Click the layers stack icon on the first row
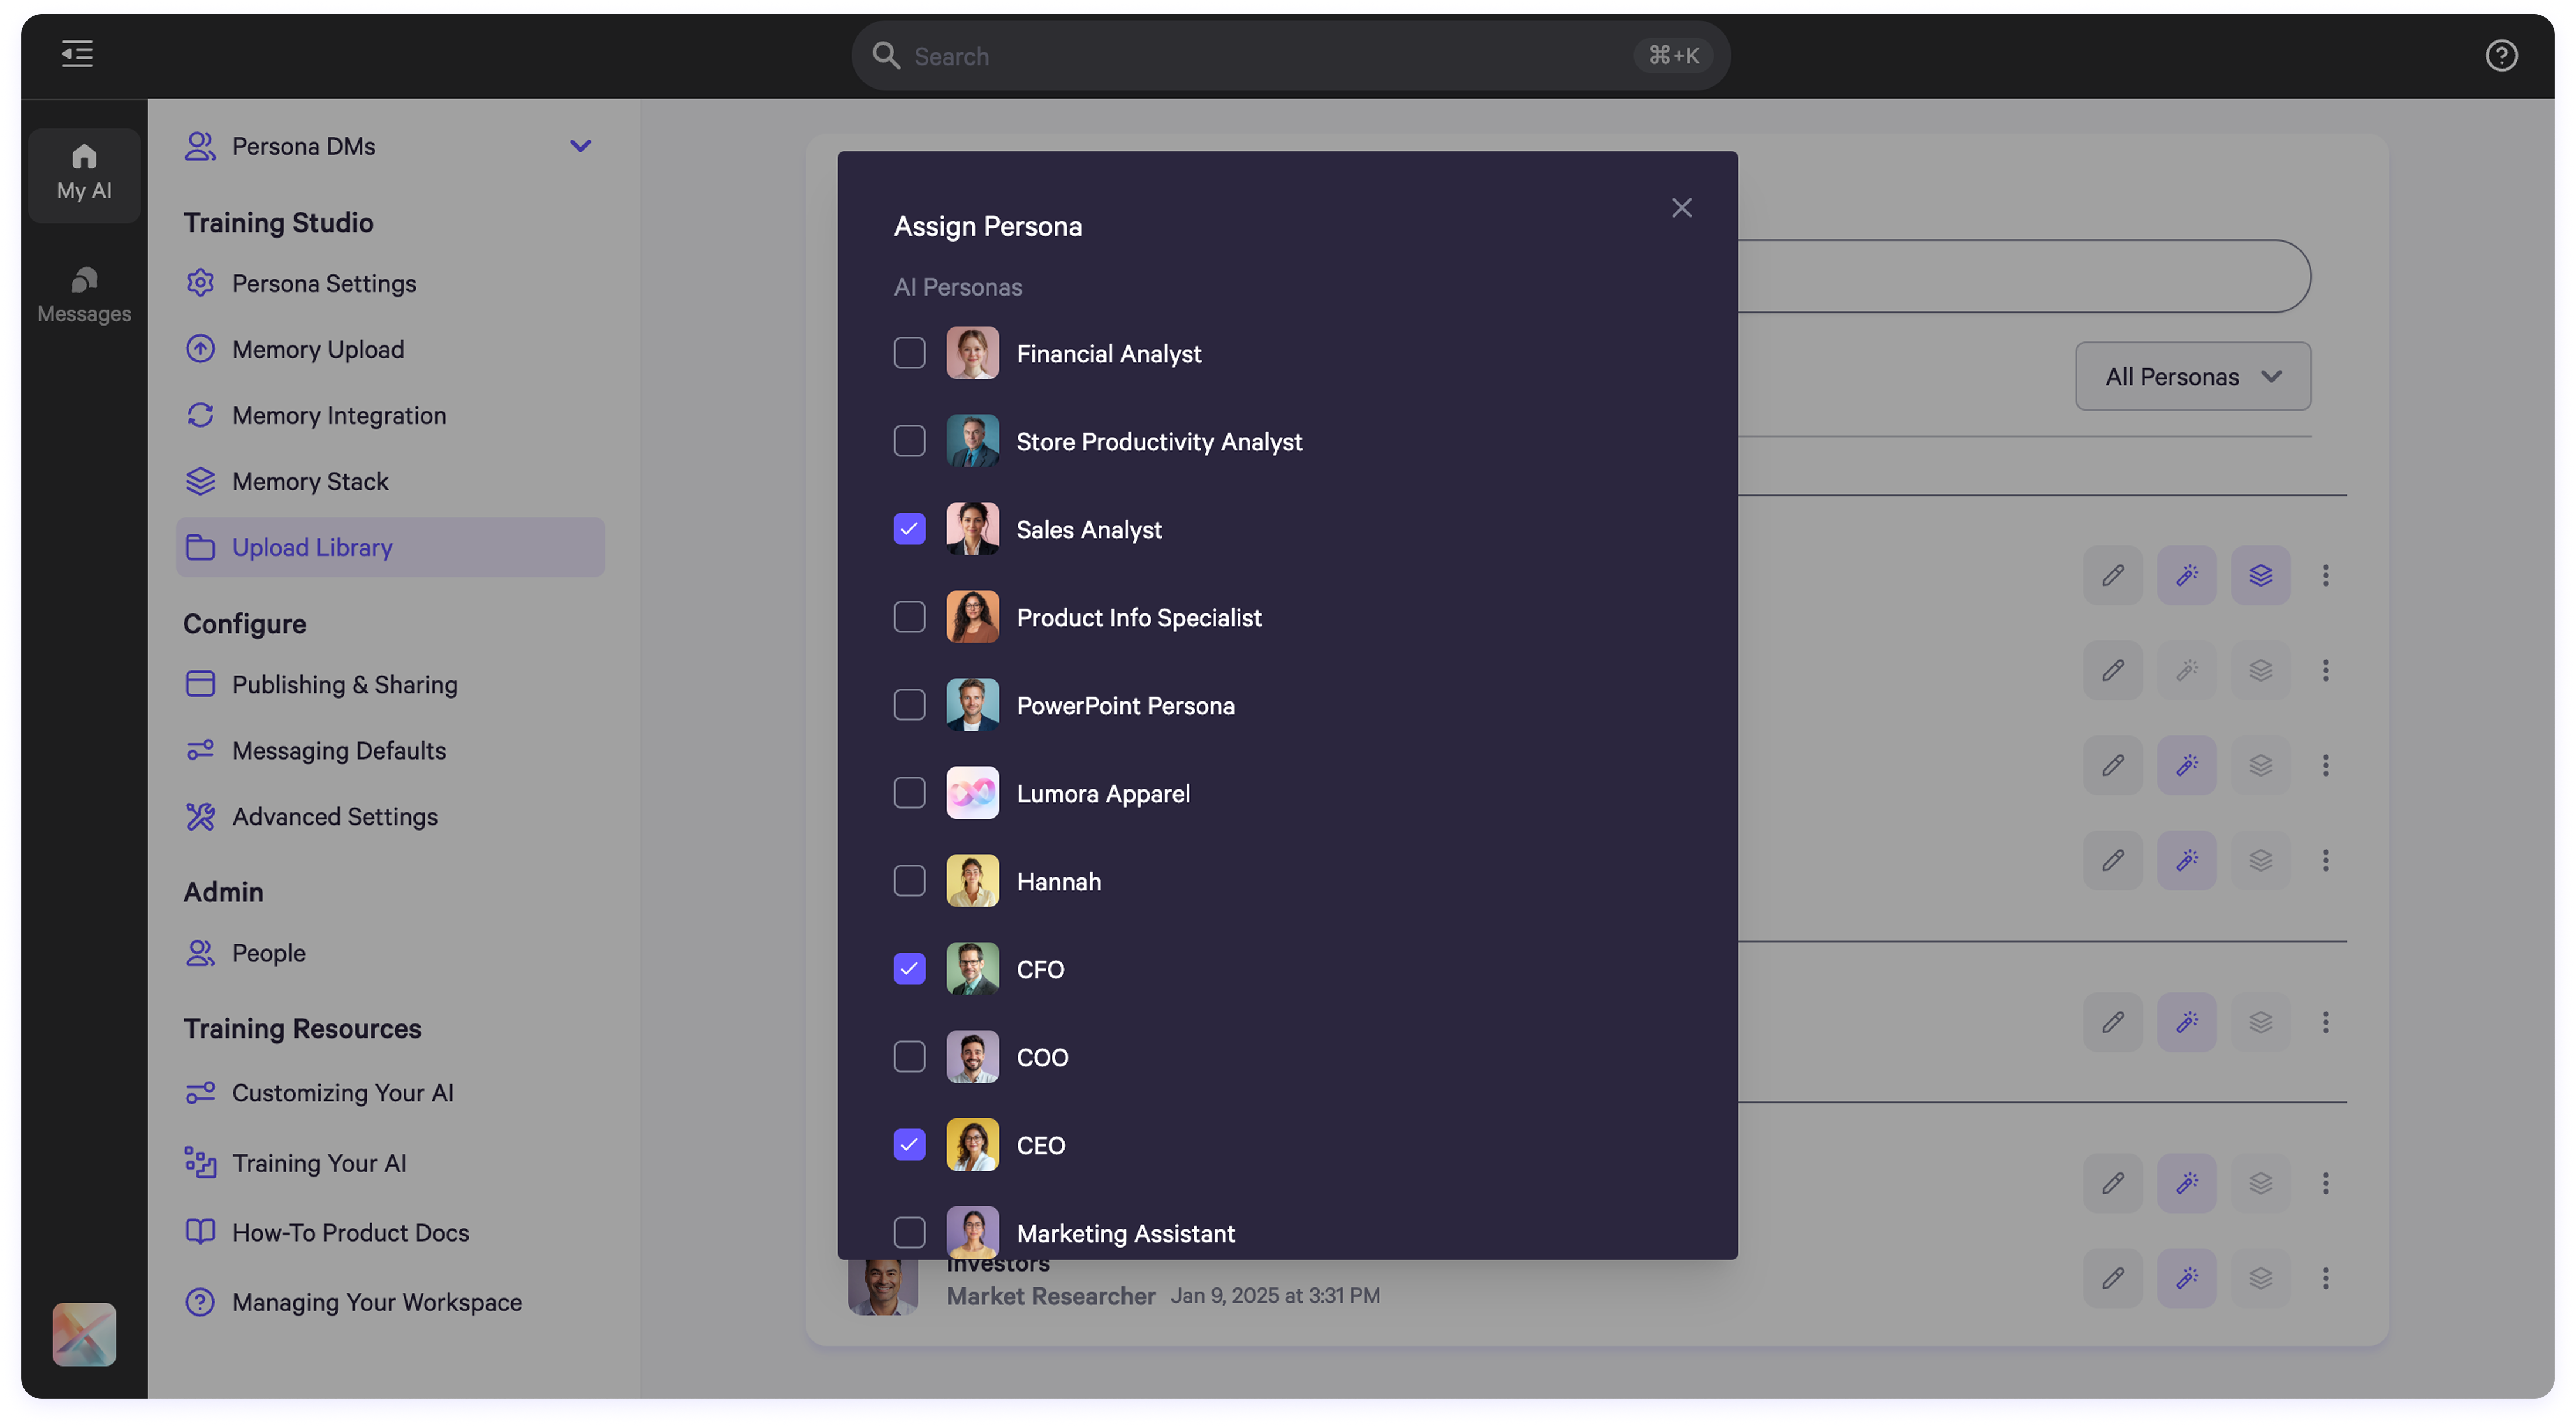 click(2261, 575)
